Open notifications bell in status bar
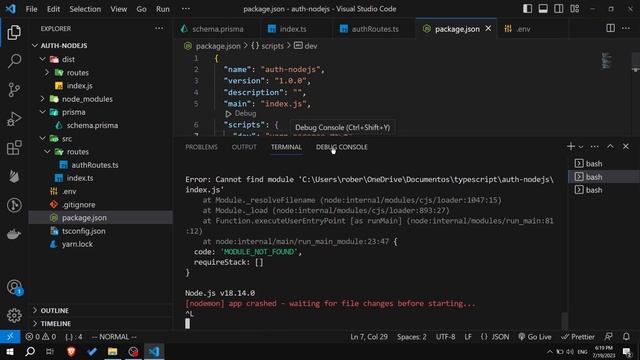The image size is (640, 360). (x=626, y=337)
